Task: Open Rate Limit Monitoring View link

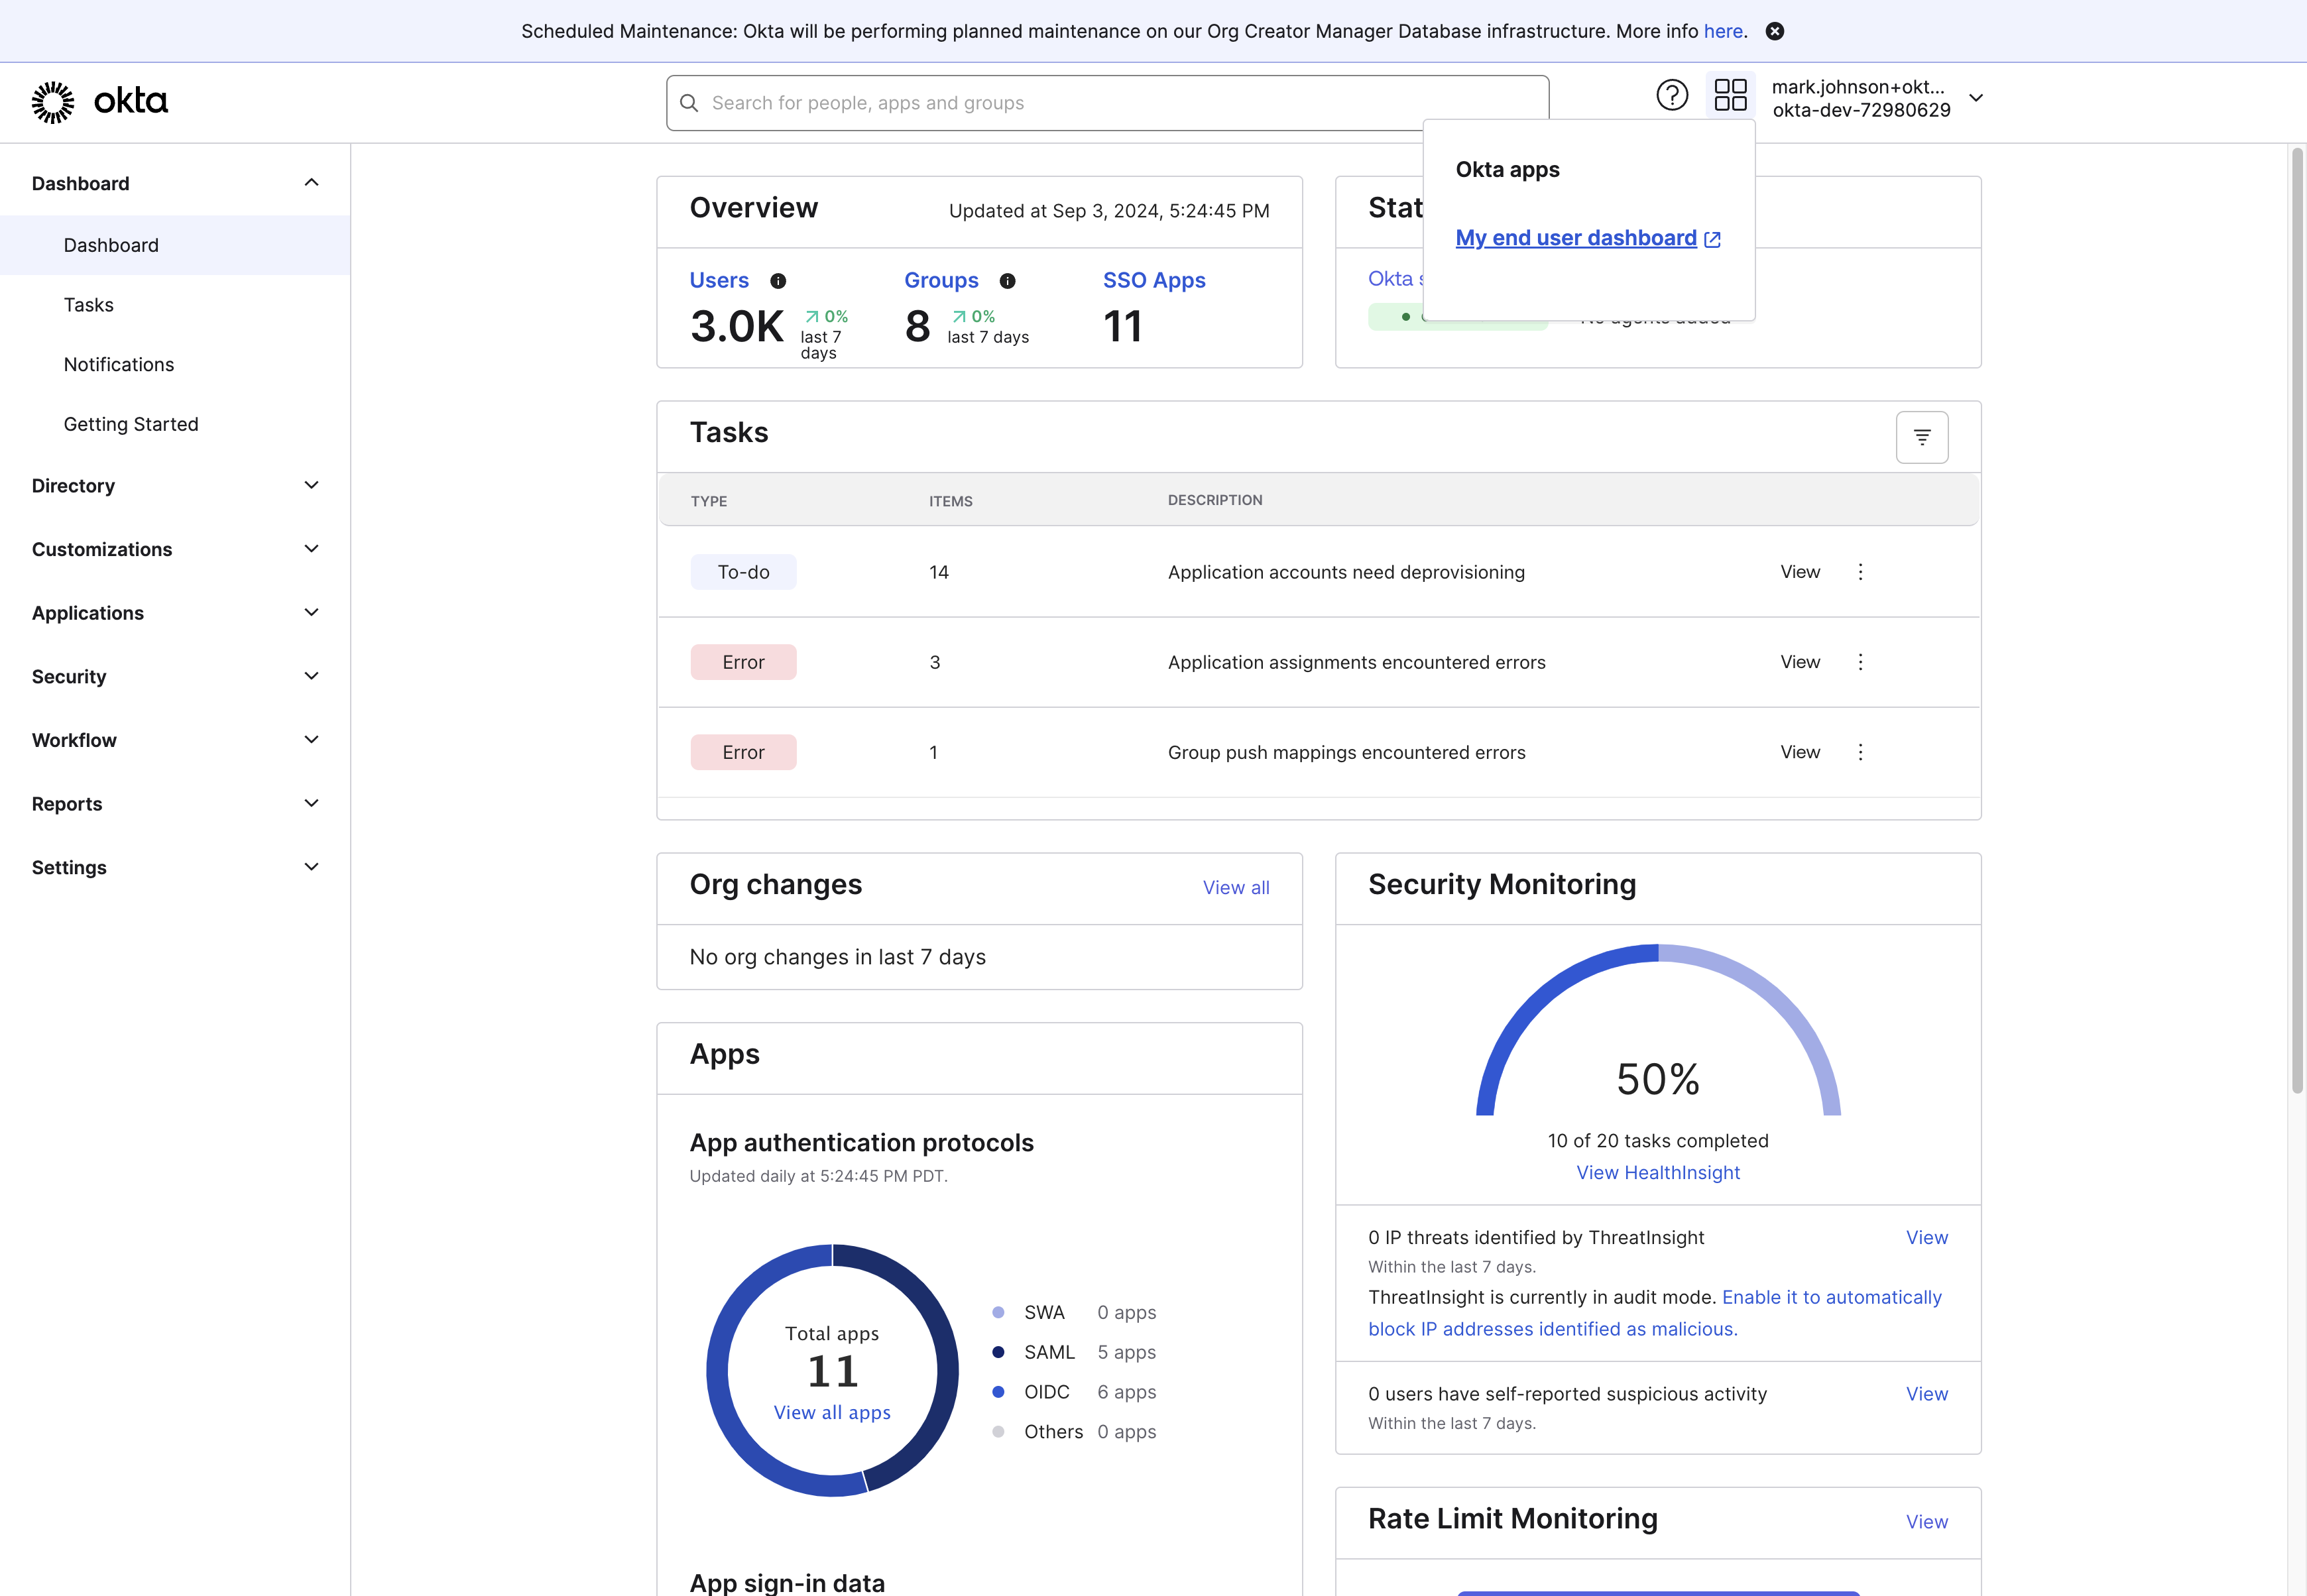Action: click(x=1927, y=1522)
